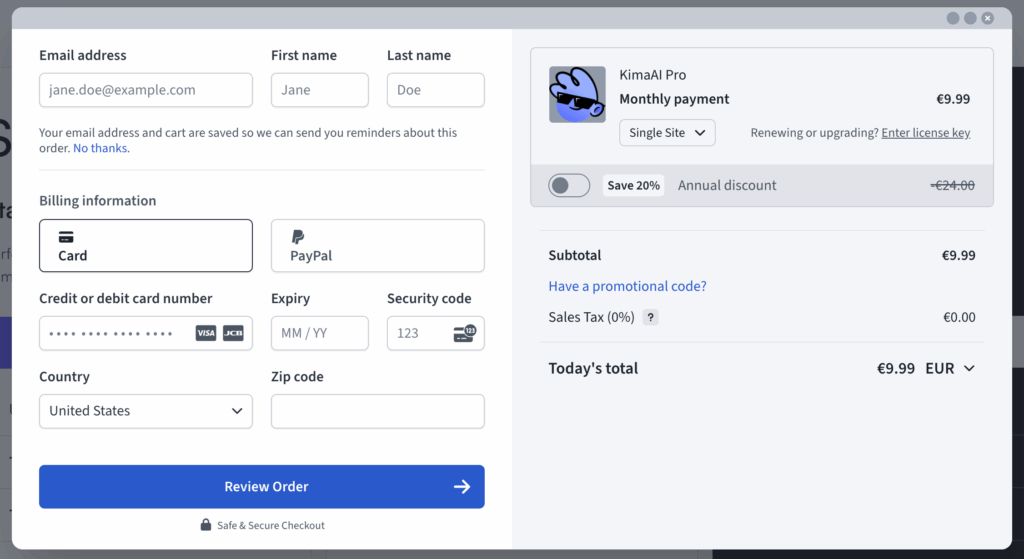Click the No thanks link
1024x559 pixels.
point(100,148)
